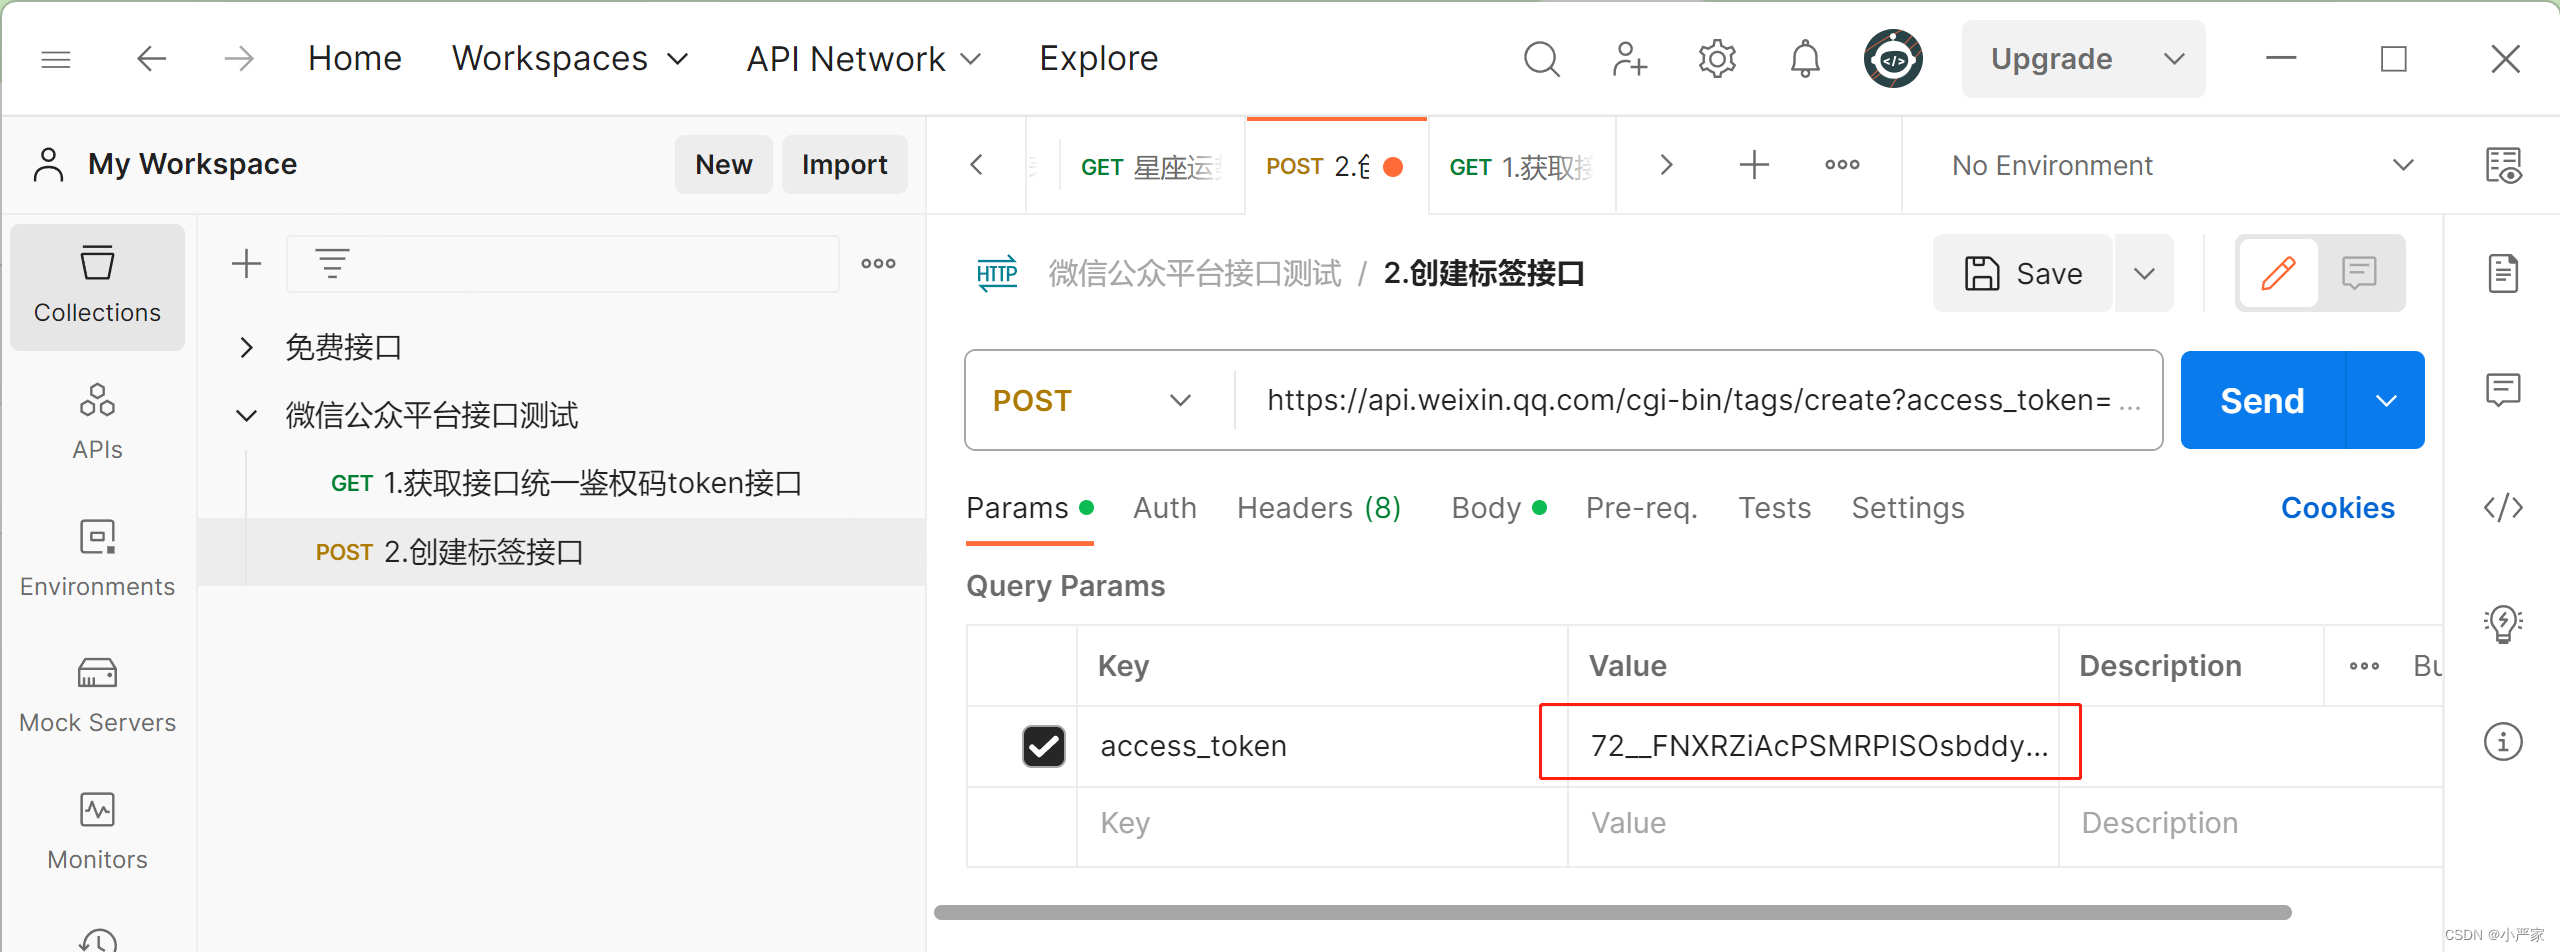Open the settings gear icon
Image resolution: width=2560 pixels, height=952 pixels.
tap(1717, 59)
